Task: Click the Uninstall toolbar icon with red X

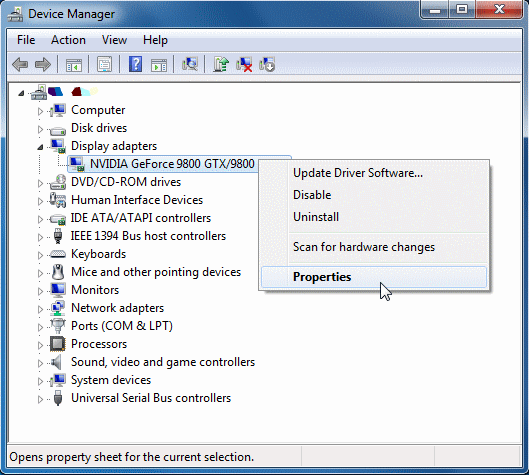Action: [244, 64]
